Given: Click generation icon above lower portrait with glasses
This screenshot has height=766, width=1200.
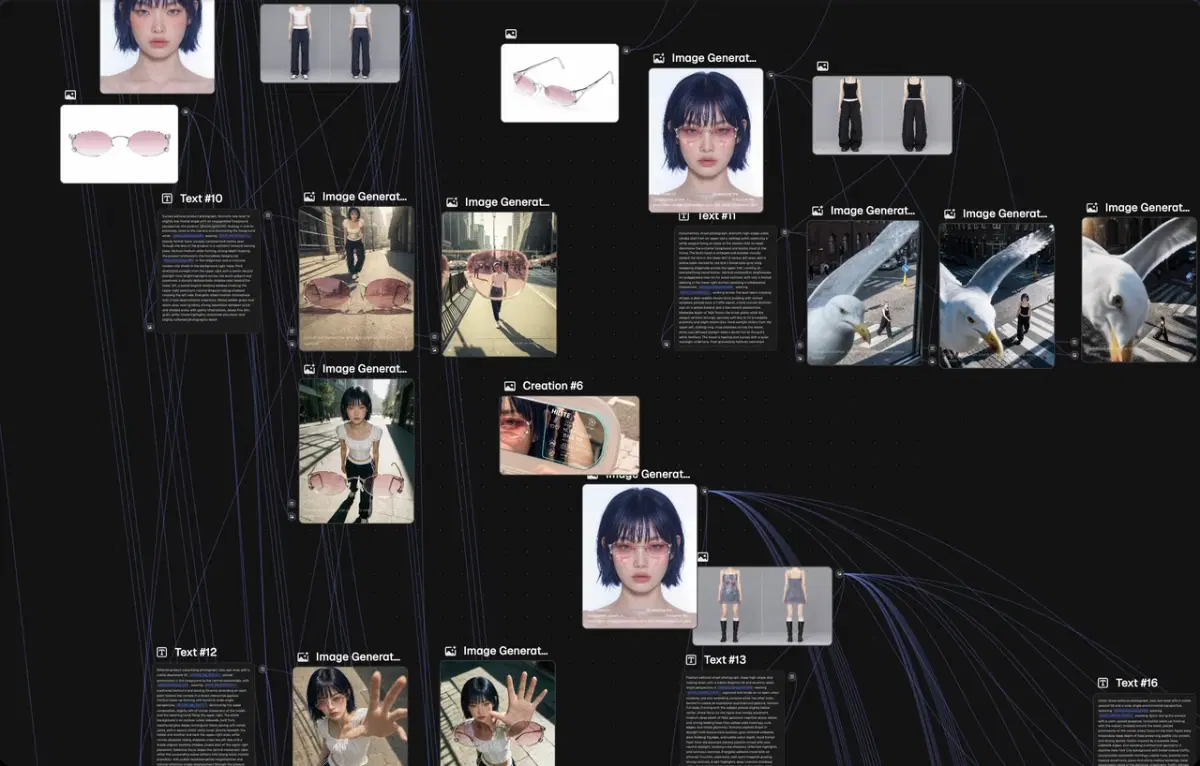Looking at the screenshot, I should coord(593,474).
